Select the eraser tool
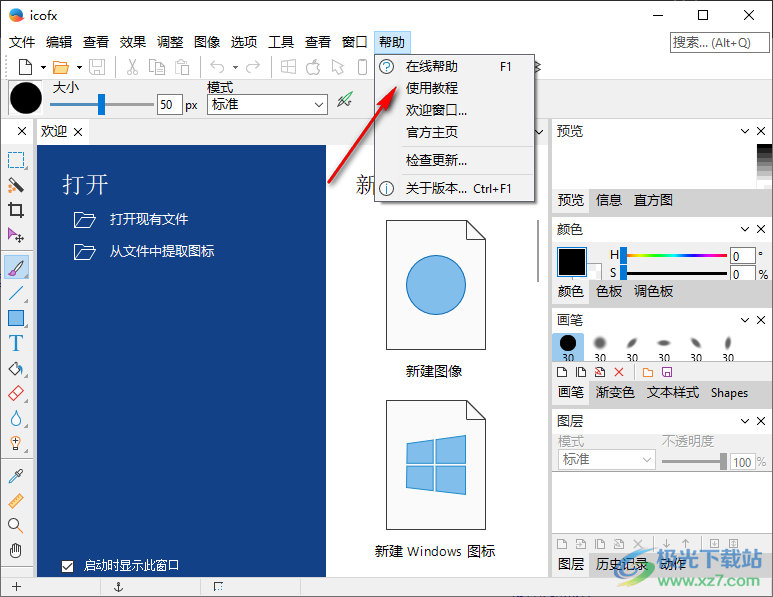 pos(16,394)
